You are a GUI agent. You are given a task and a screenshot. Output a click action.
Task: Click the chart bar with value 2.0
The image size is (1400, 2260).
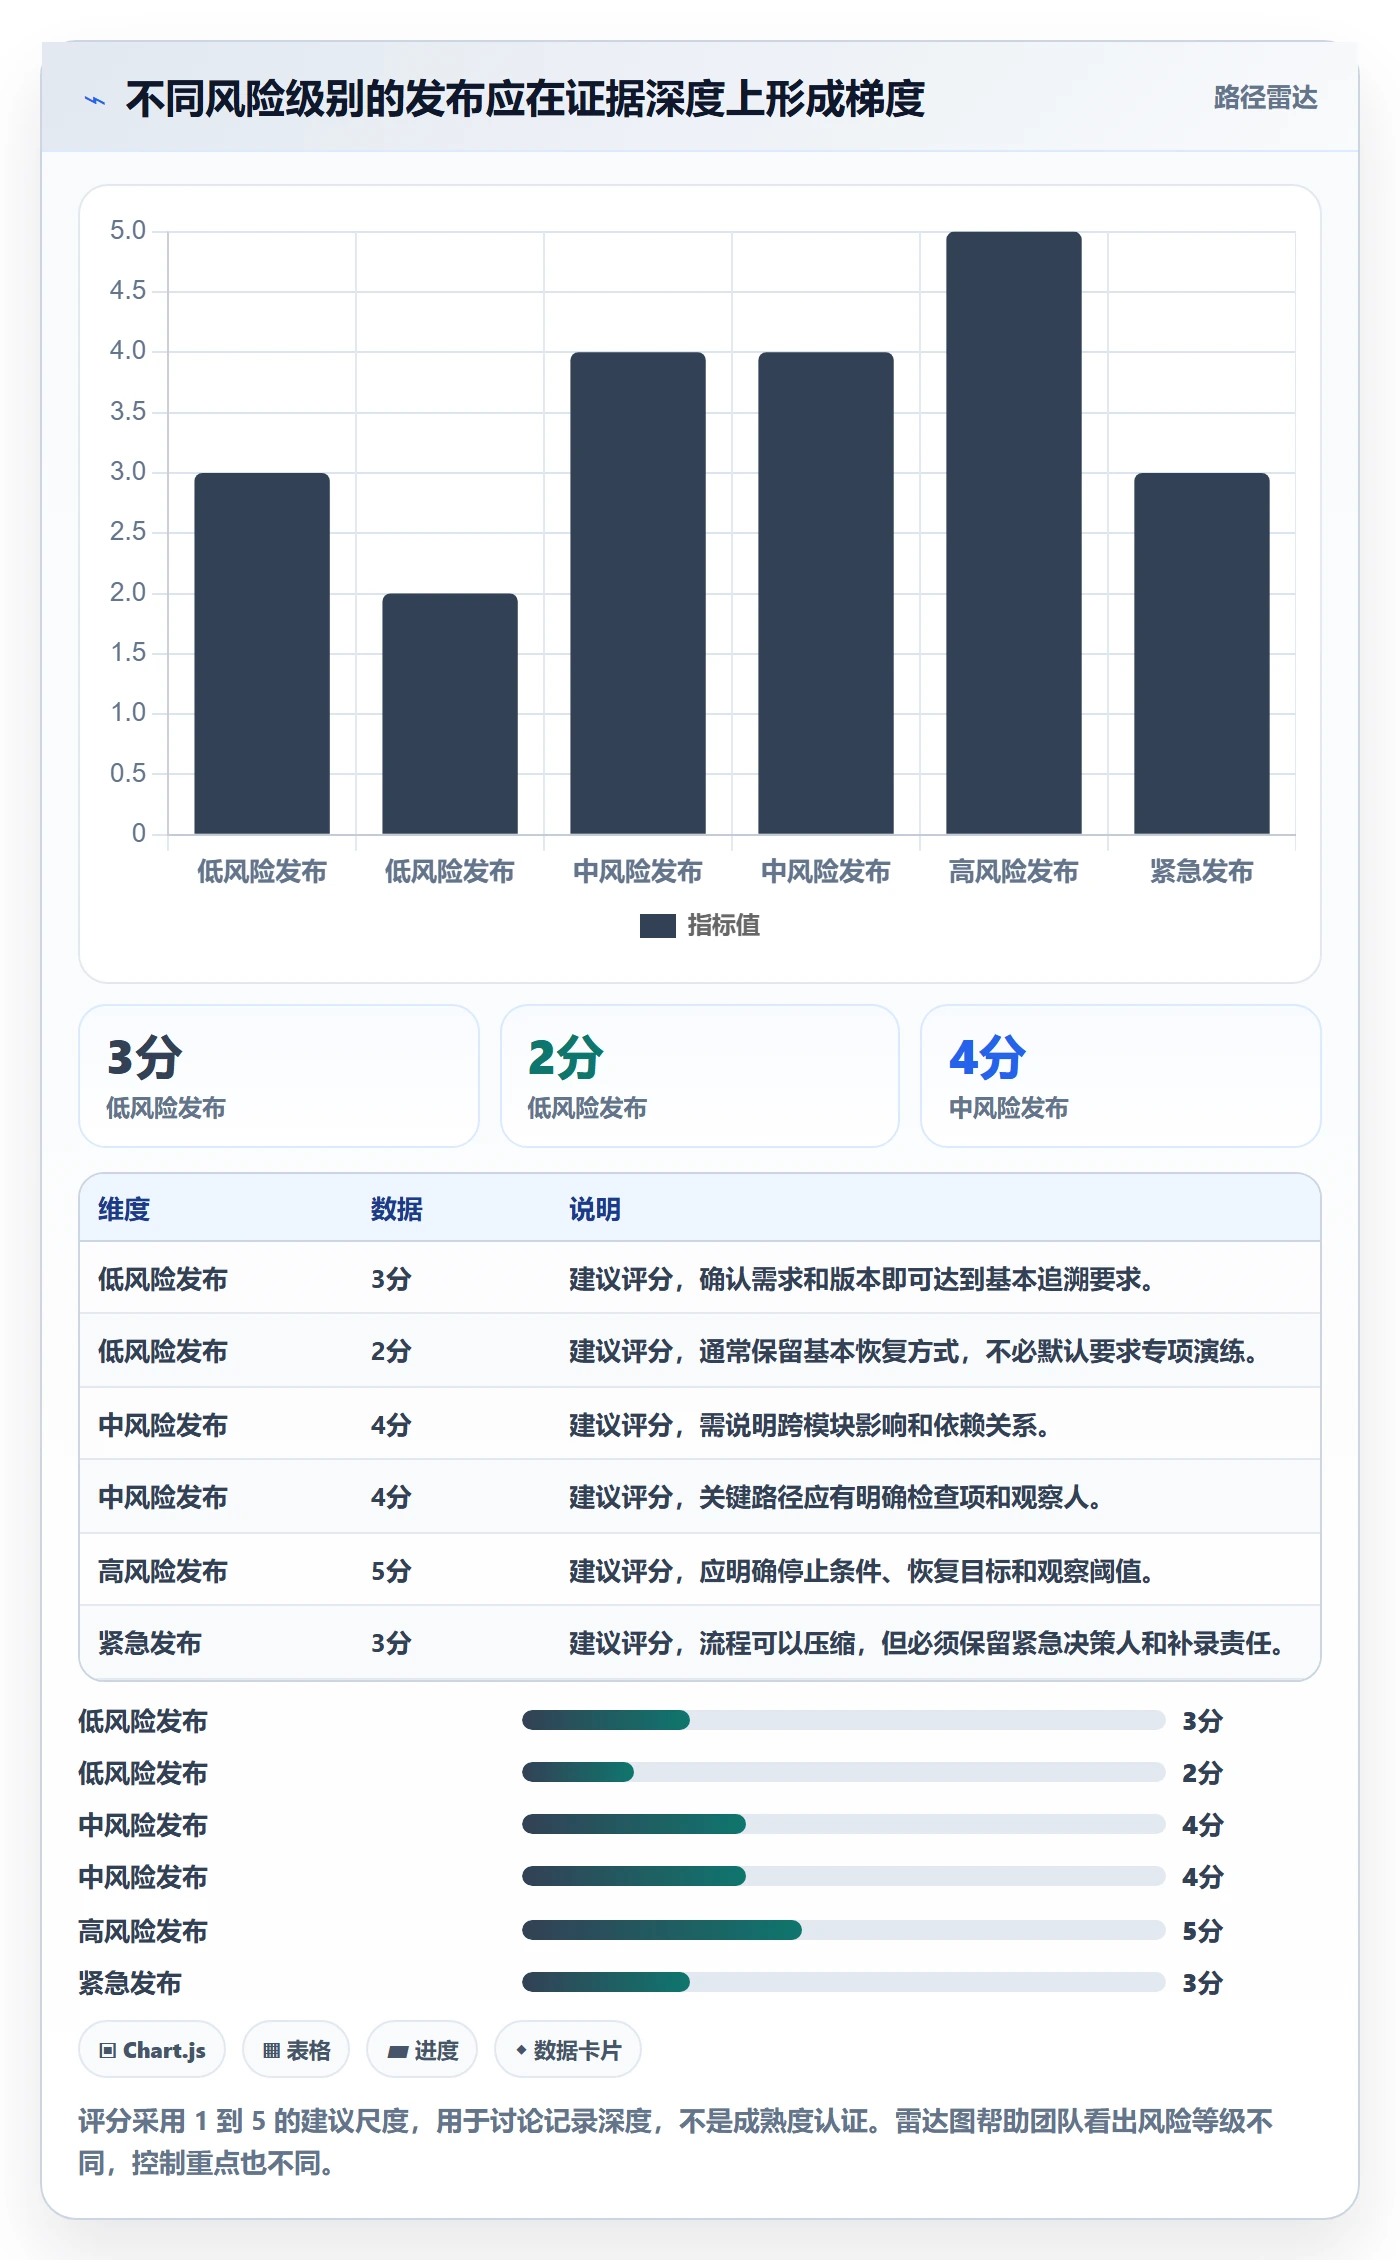(x=450, y=713)
